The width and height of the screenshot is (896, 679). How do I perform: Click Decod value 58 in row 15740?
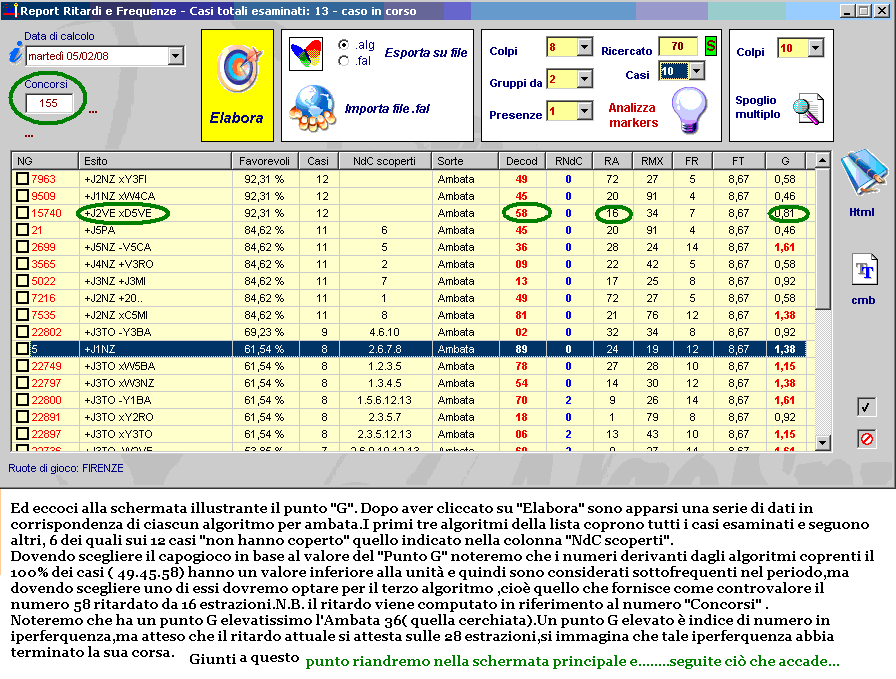click(521, 213)
